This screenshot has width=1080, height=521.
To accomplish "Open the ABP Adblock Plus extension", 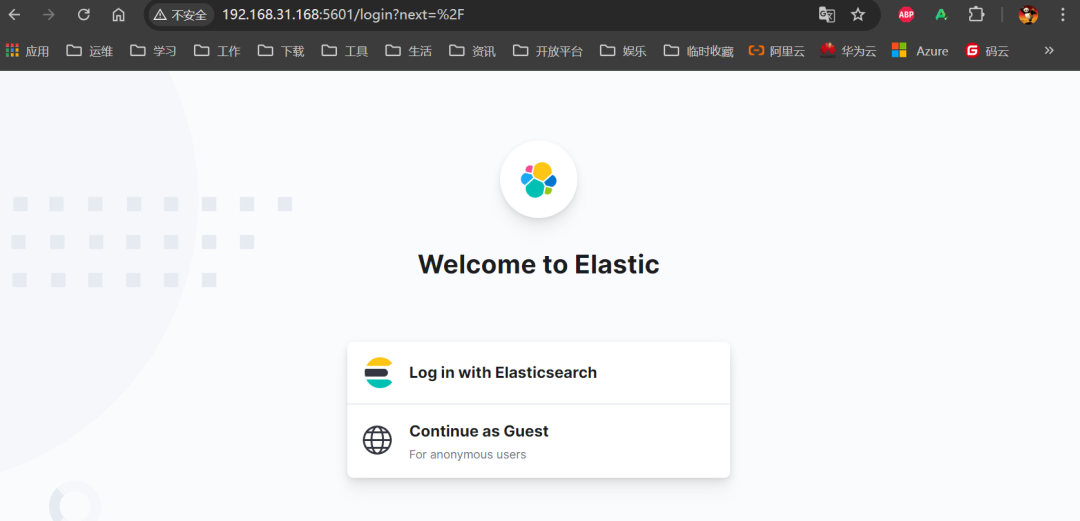I will (x=906, y=14).
